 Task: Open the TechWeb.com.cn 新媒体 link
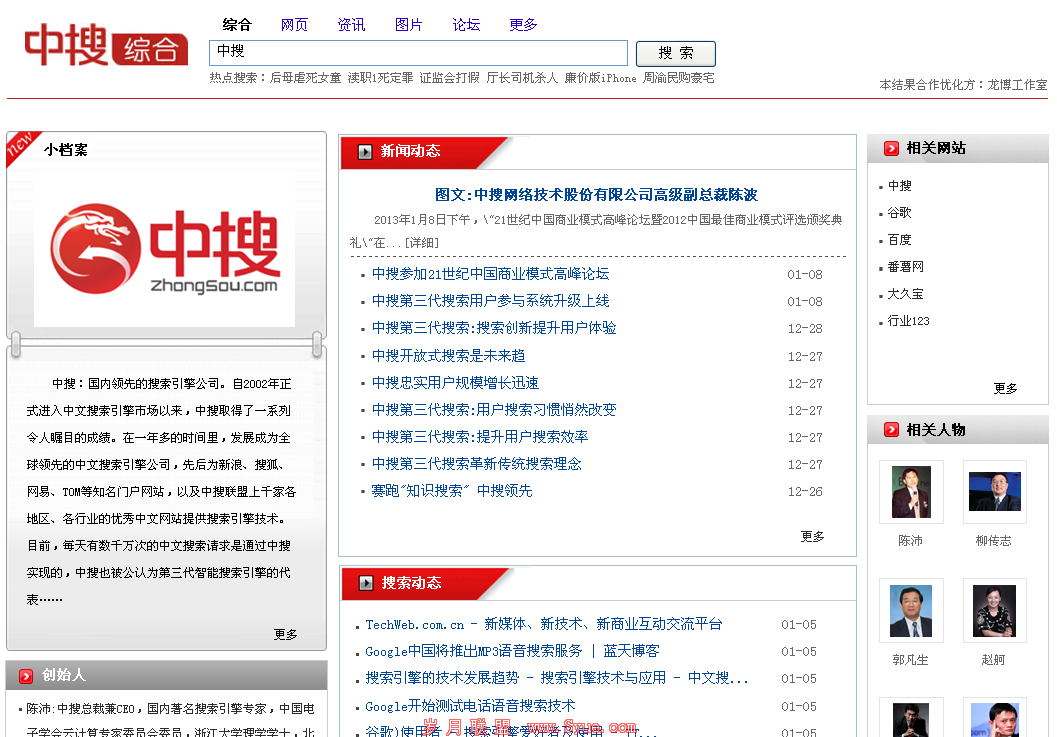click(x=543, y=624)
